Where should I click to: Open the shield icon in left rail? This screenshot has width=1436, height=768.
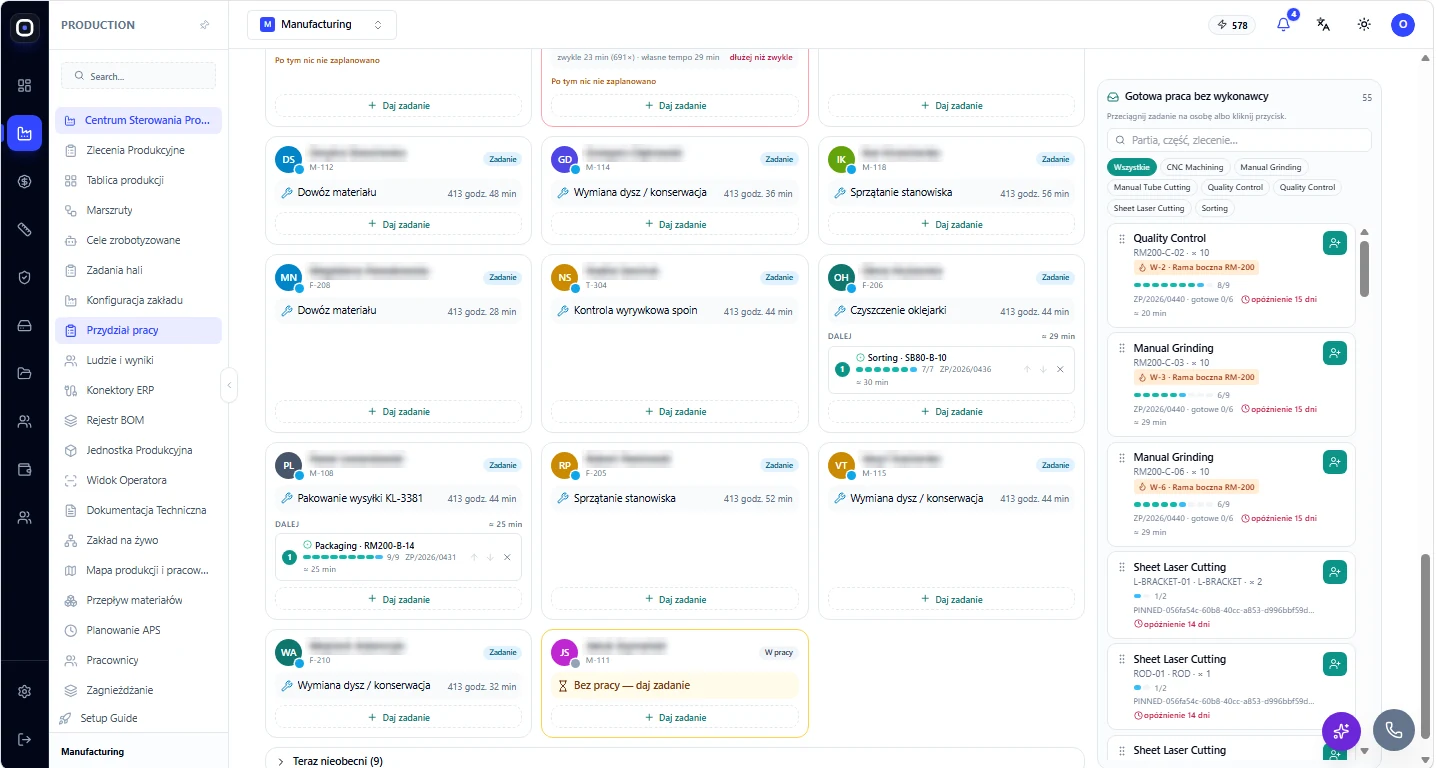(25, 277)
